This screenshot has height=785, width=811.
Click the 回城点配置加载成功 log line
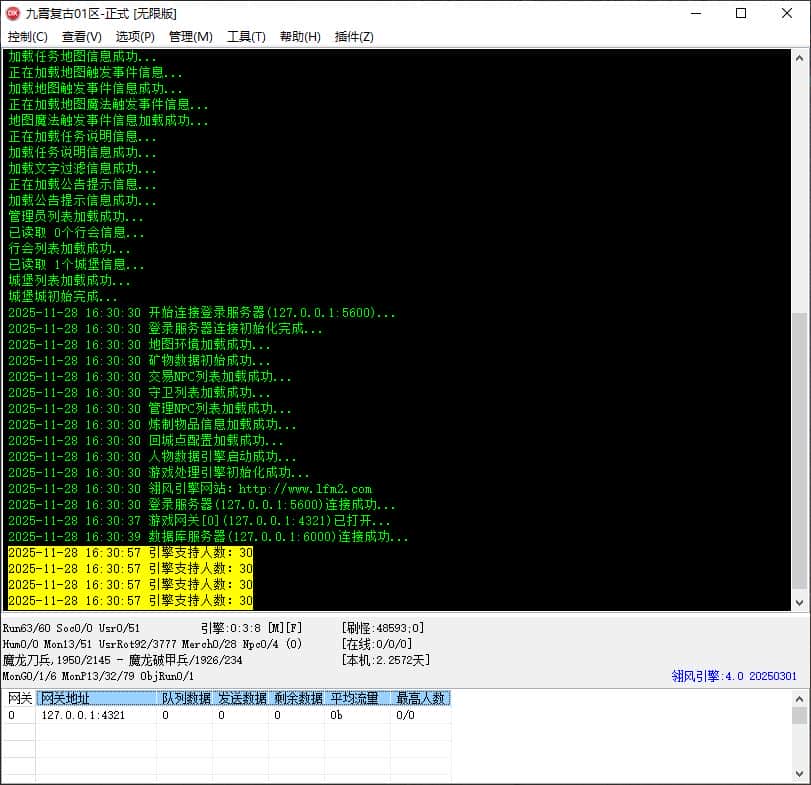146,441
